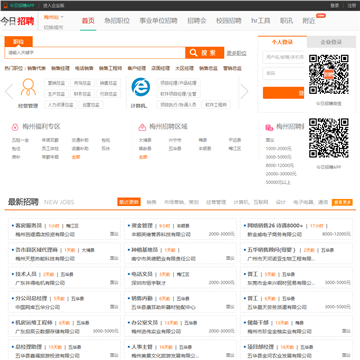
Task: Click hot position 销售代表
Action: coord(37,68)
